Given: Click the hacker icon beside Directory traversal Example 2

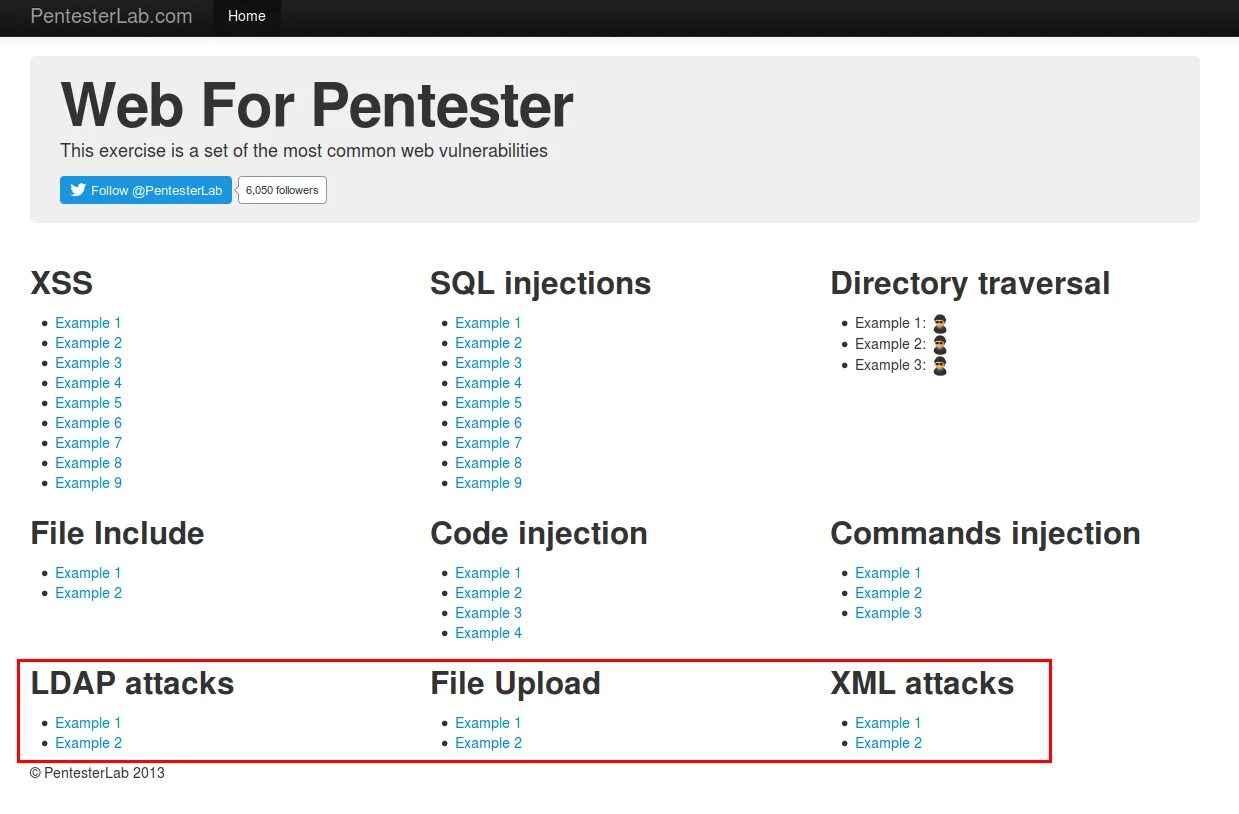Looking at the screenshot, I should tap(939, 345).
